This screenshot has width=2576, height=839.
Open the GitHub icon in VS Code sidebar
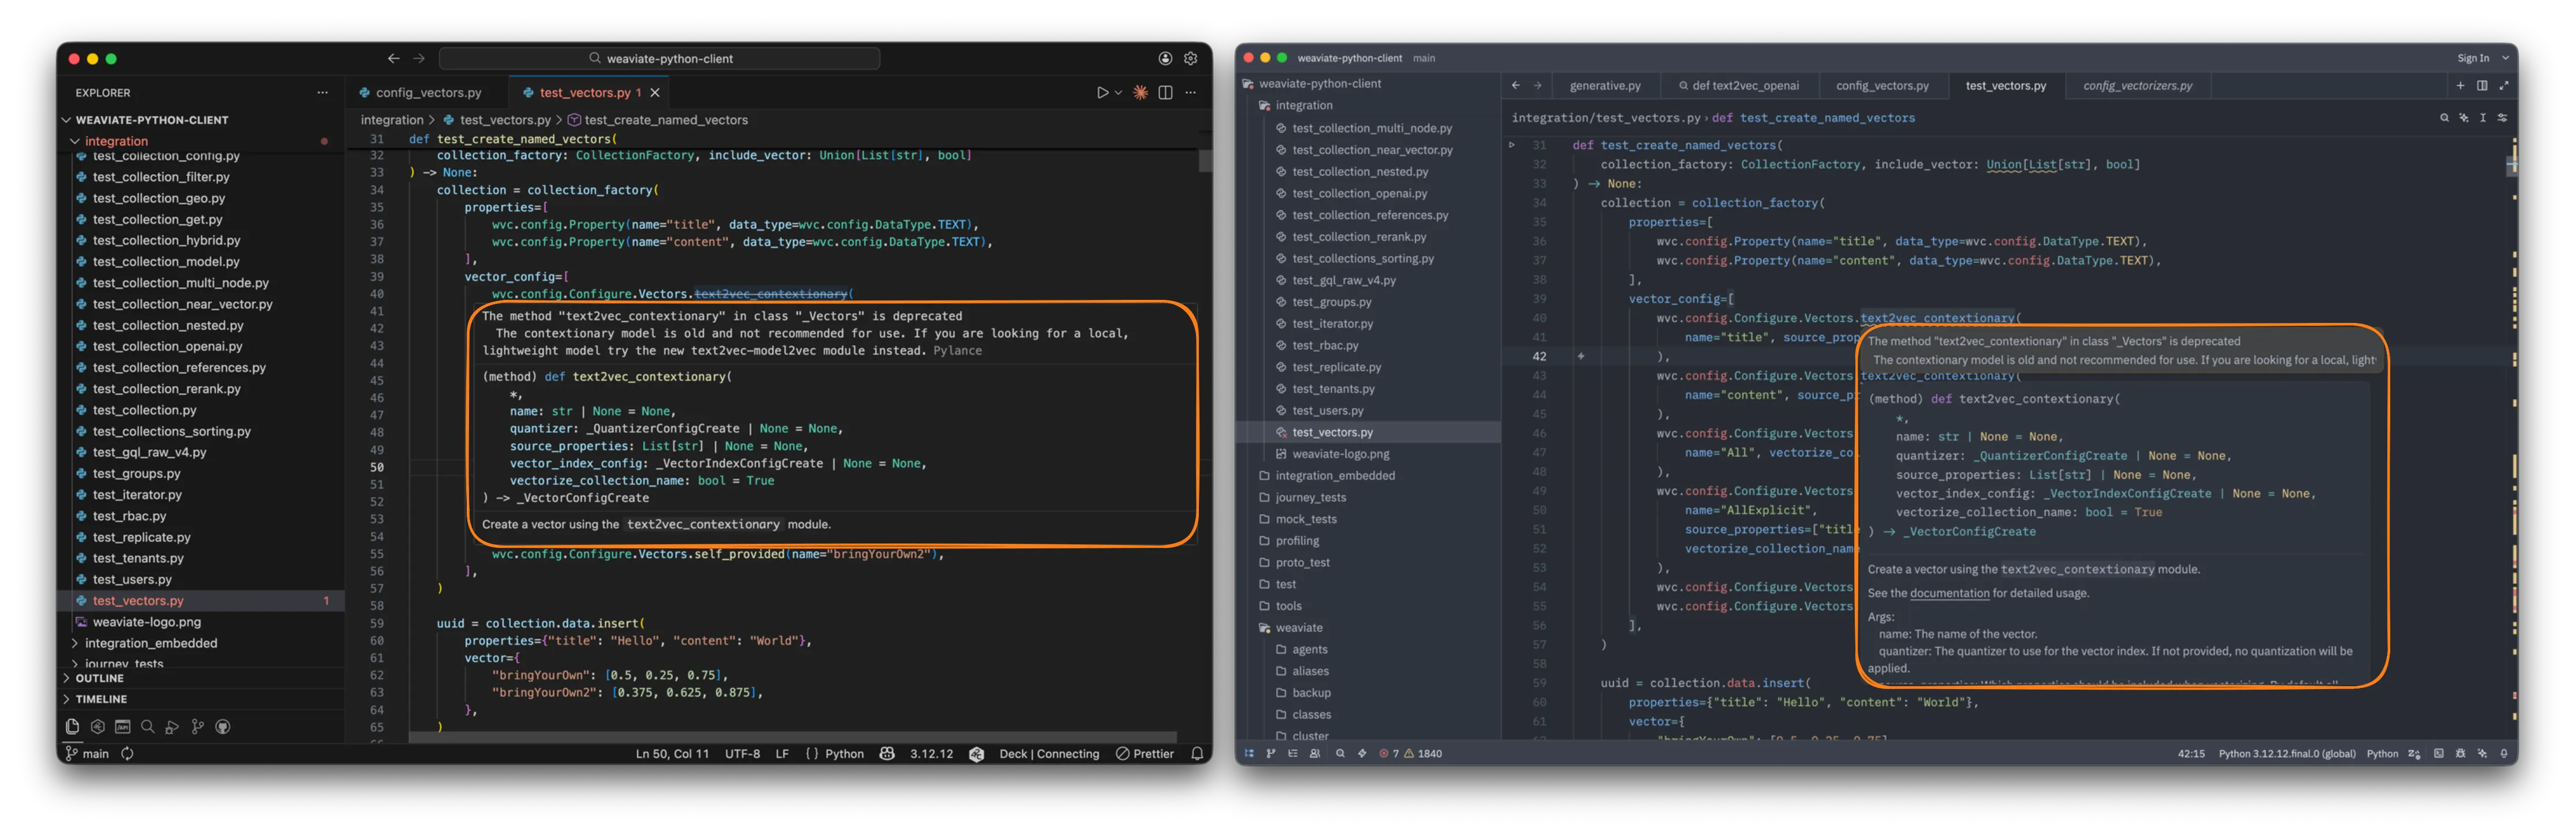click(223, 727)
